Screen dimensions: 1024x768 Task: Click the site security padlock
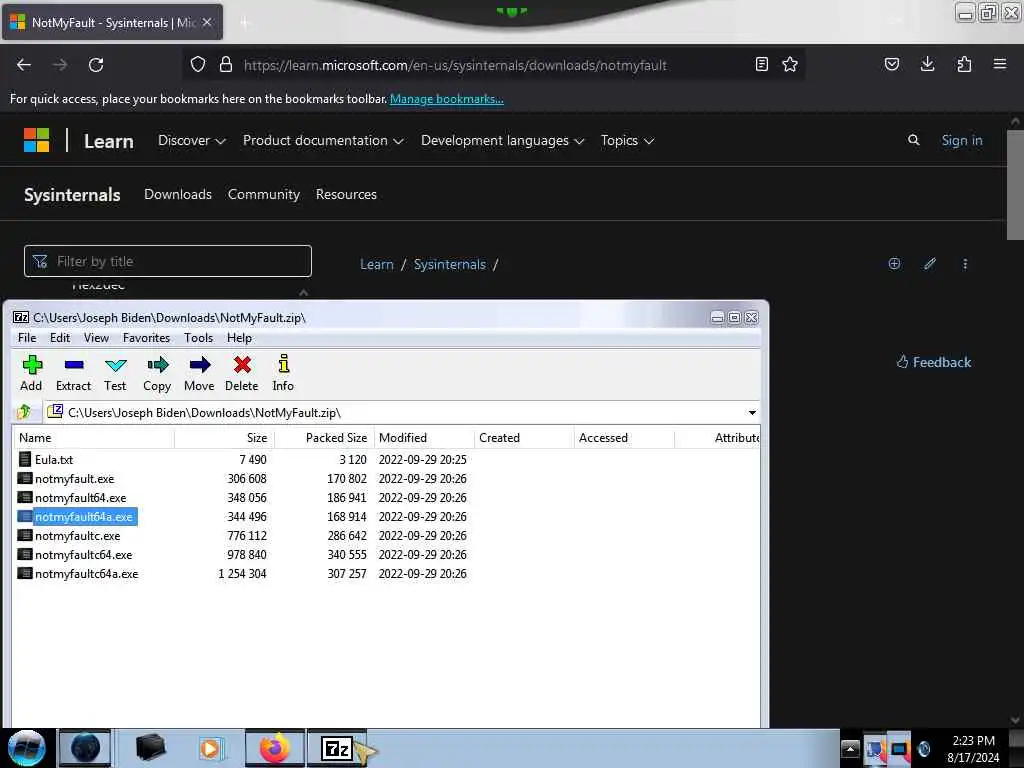click(x=226, y=65)
